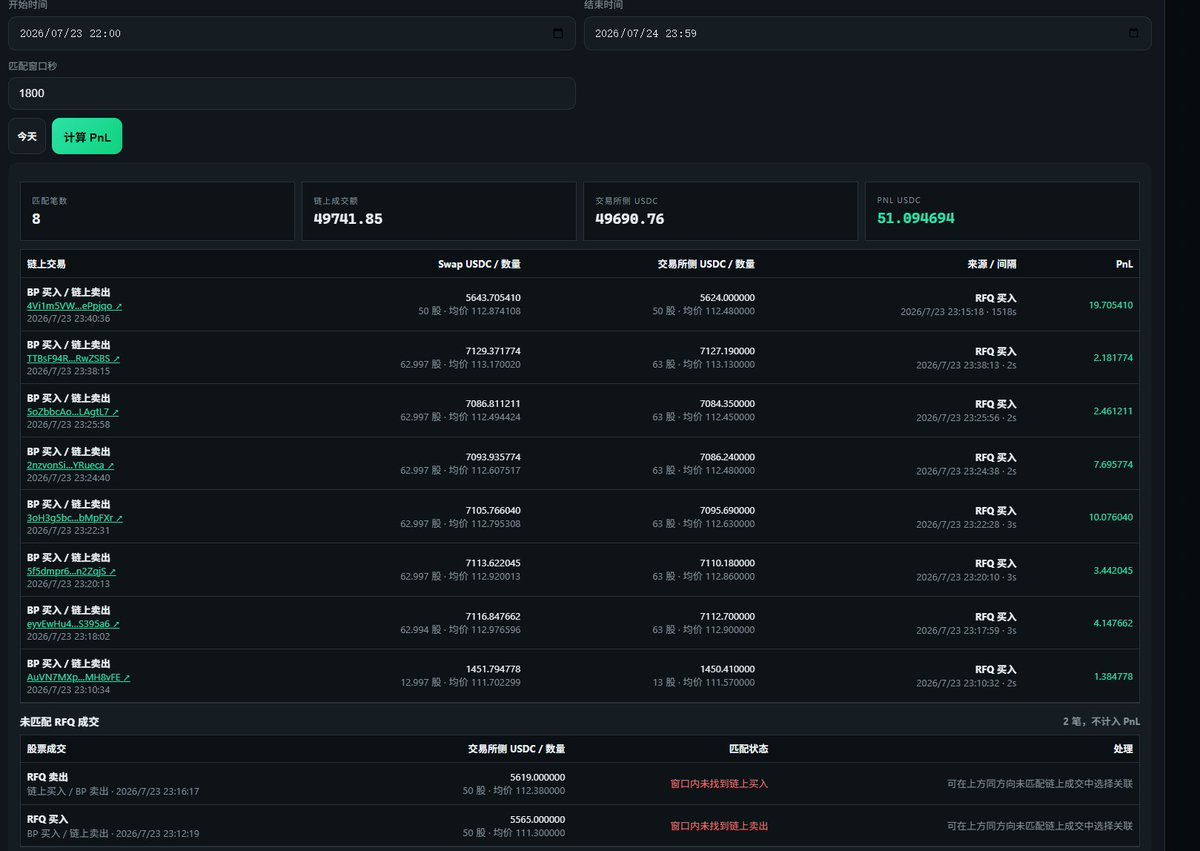Click swap amount 7105.766040
Screen dimensions: 1200x851
point(493,510)
